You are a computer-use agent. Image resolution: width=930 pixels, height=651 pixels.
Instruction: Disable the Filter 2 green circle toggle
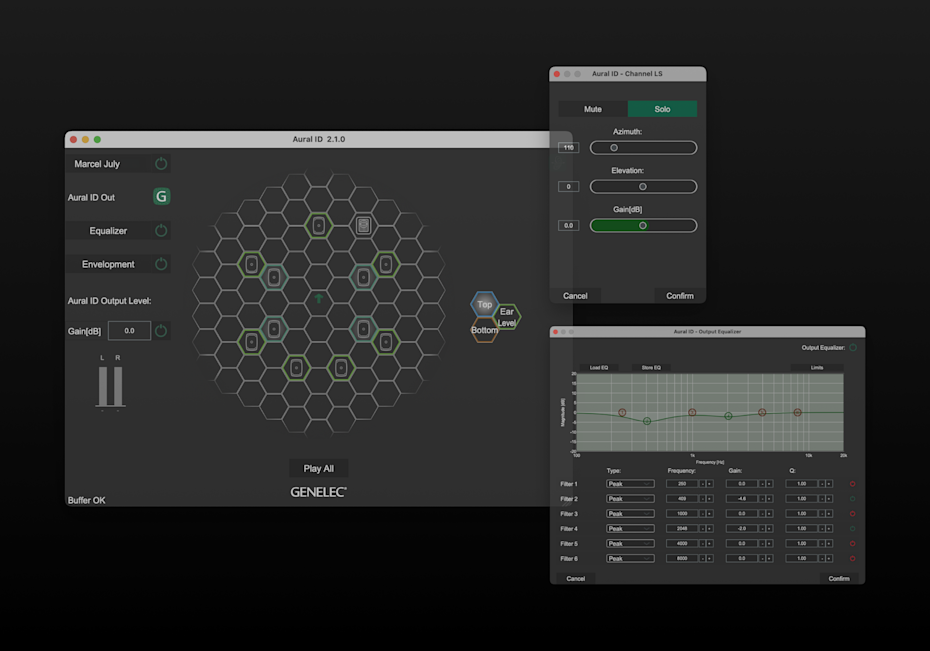pyautogui.click(x=852, y=499)
